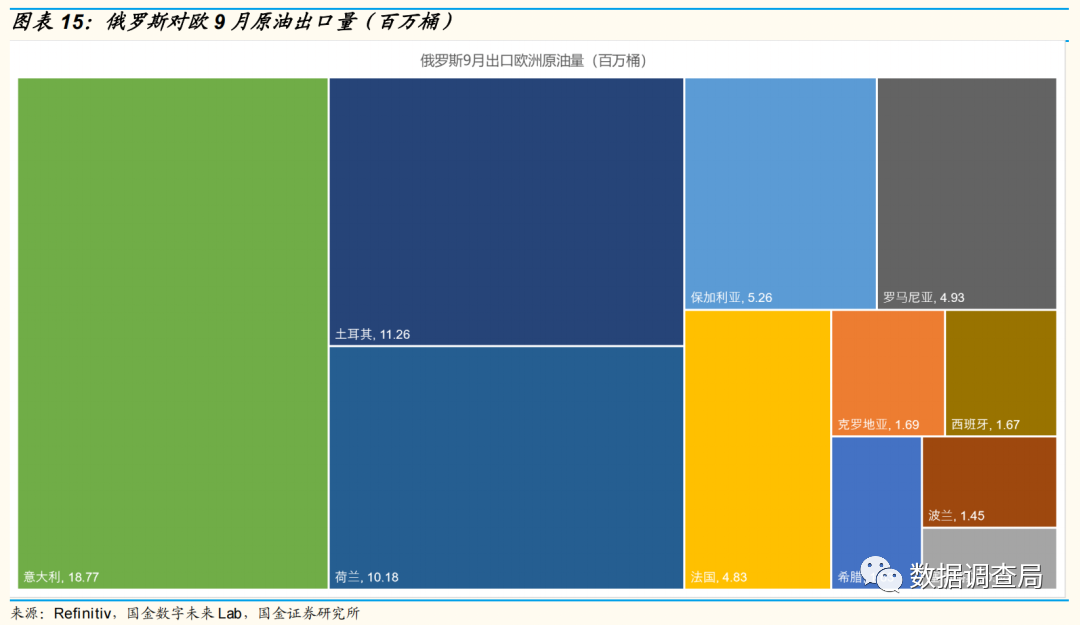Click 国金数字未来Lab in source line
Image resolution: width=1080 pixels, height=625 pixels.
click(x=187, y=613)
